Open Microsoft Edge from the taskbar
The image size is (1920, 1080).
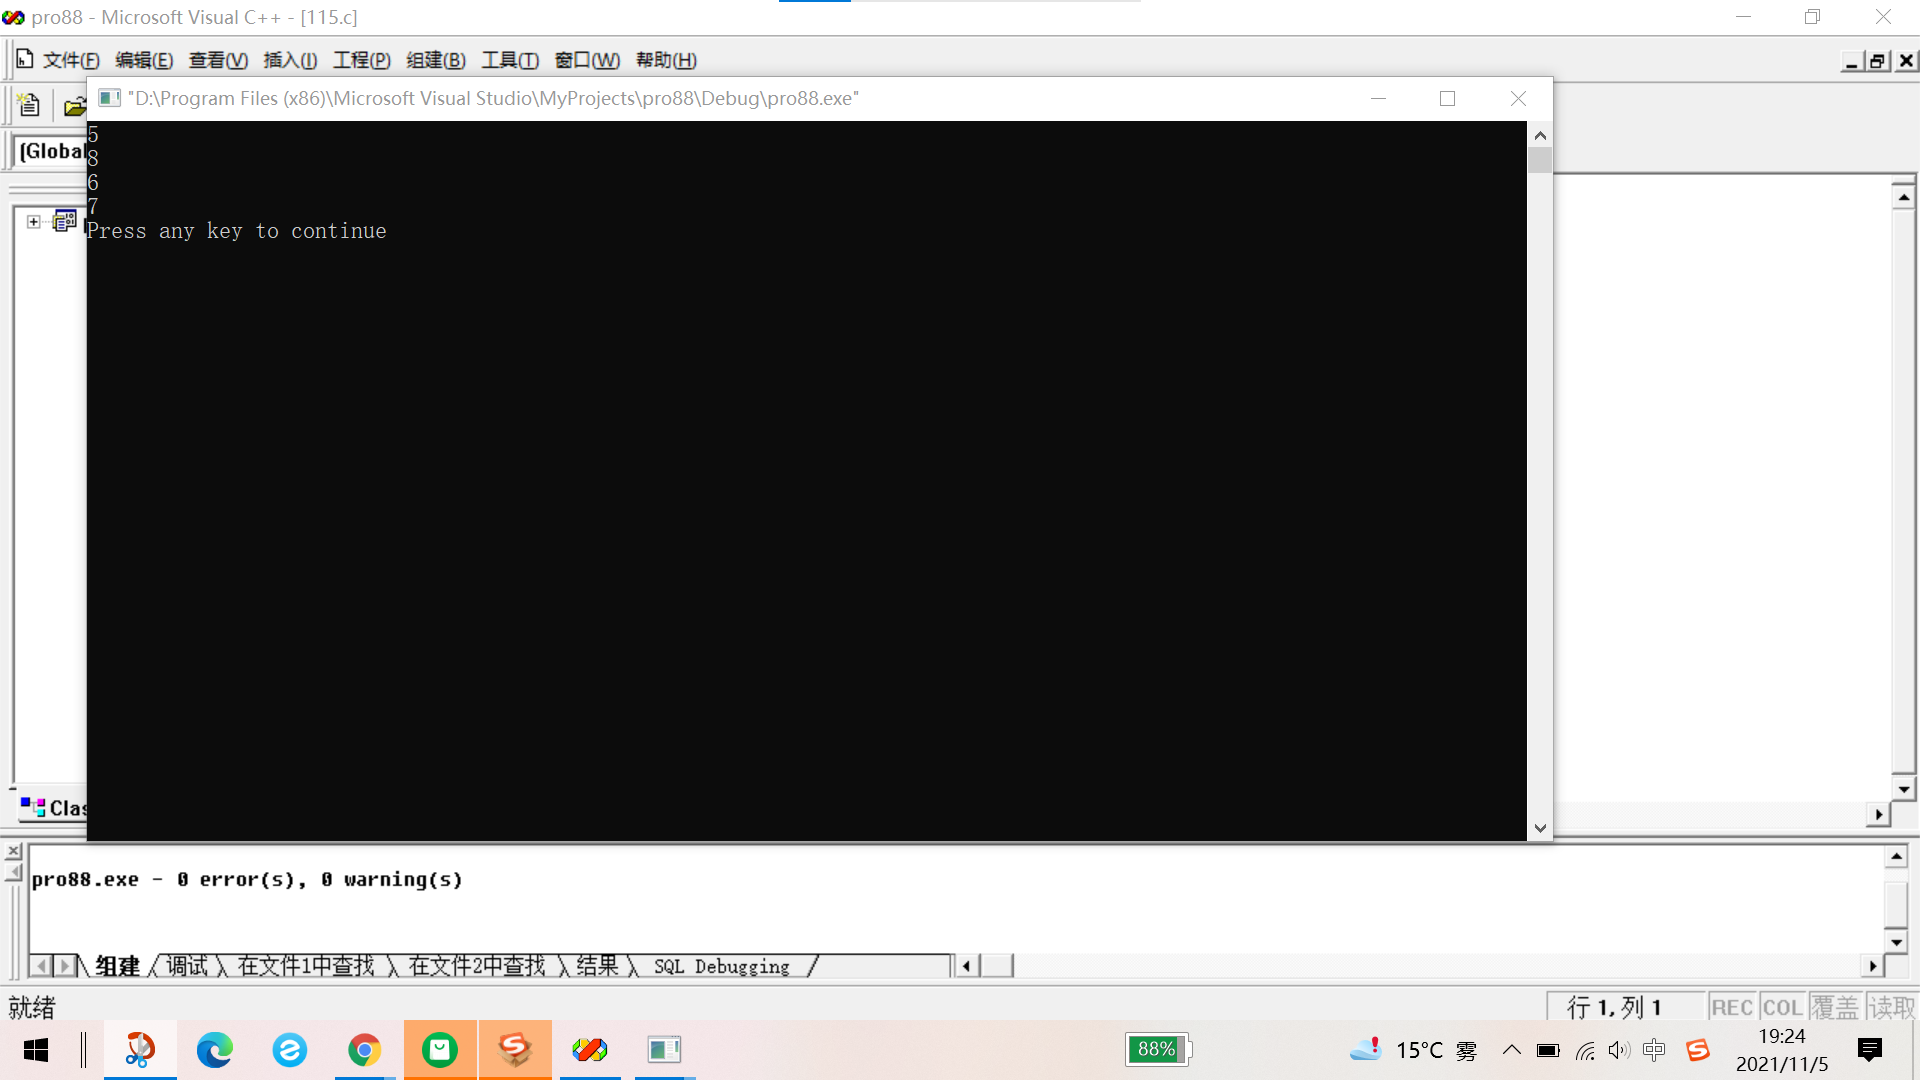click(214, 1050)
